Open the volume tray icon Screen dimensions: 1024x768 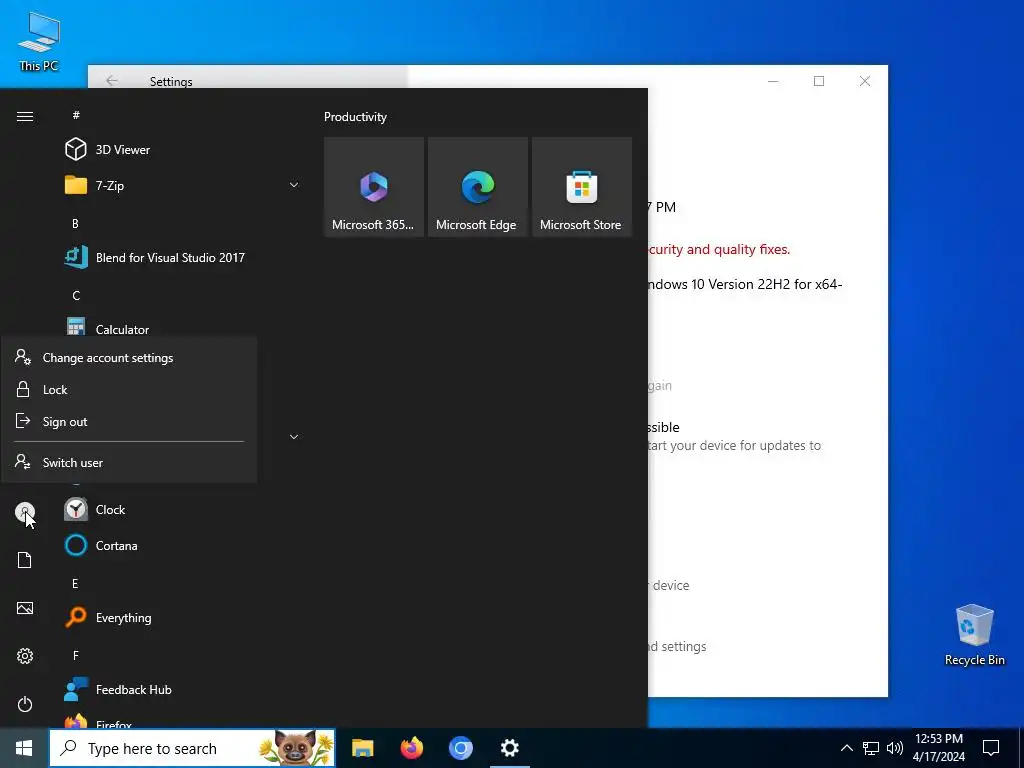[895, 748]
